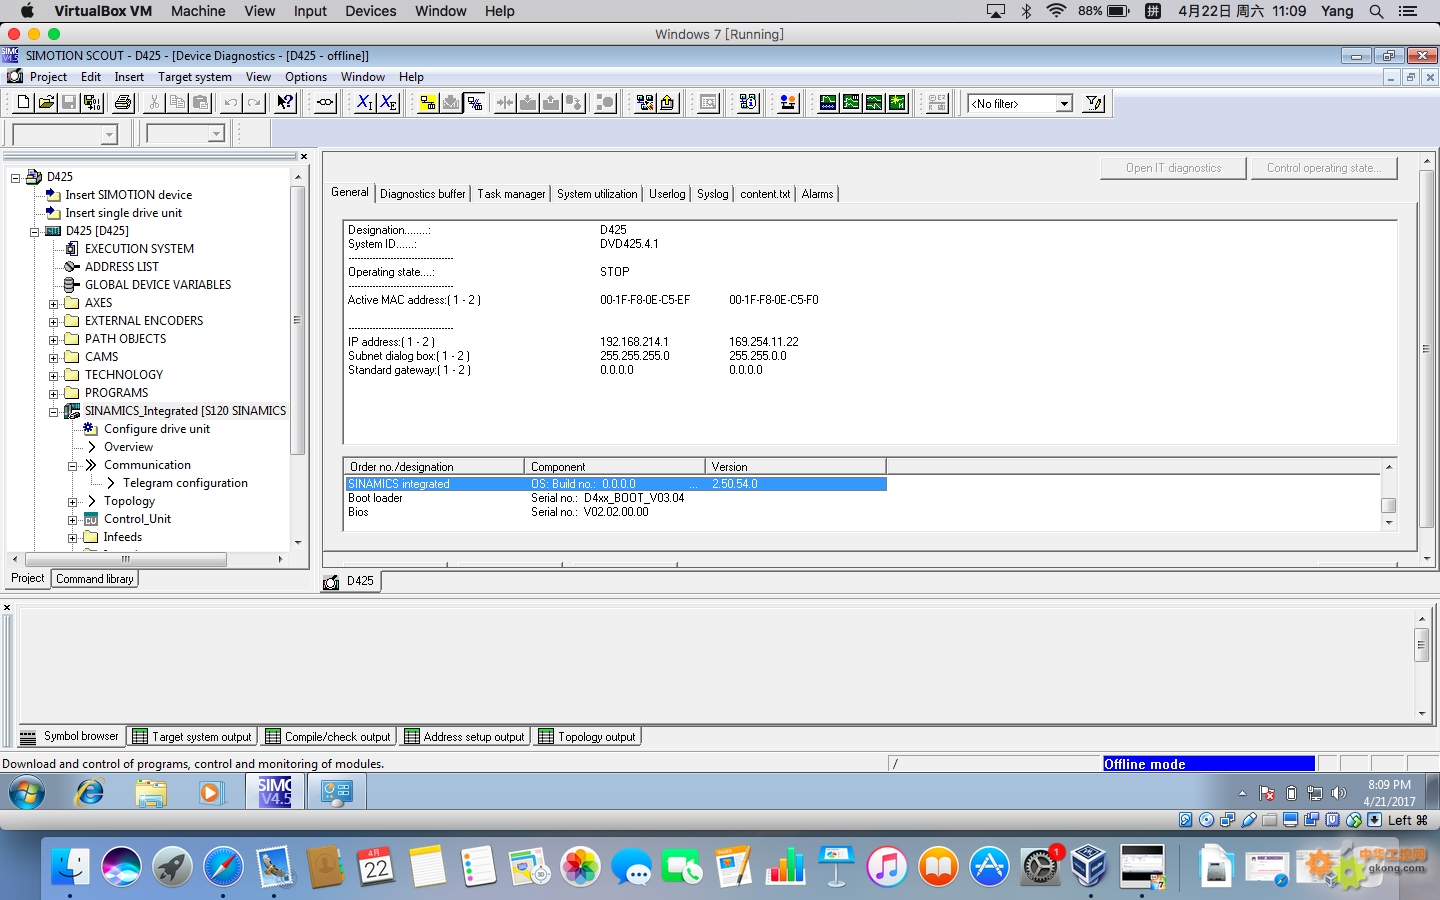Image resolution: width=1440 pixels, height=900 pixels.
Task: Open the Compile/check output tab
Action: 328,737
